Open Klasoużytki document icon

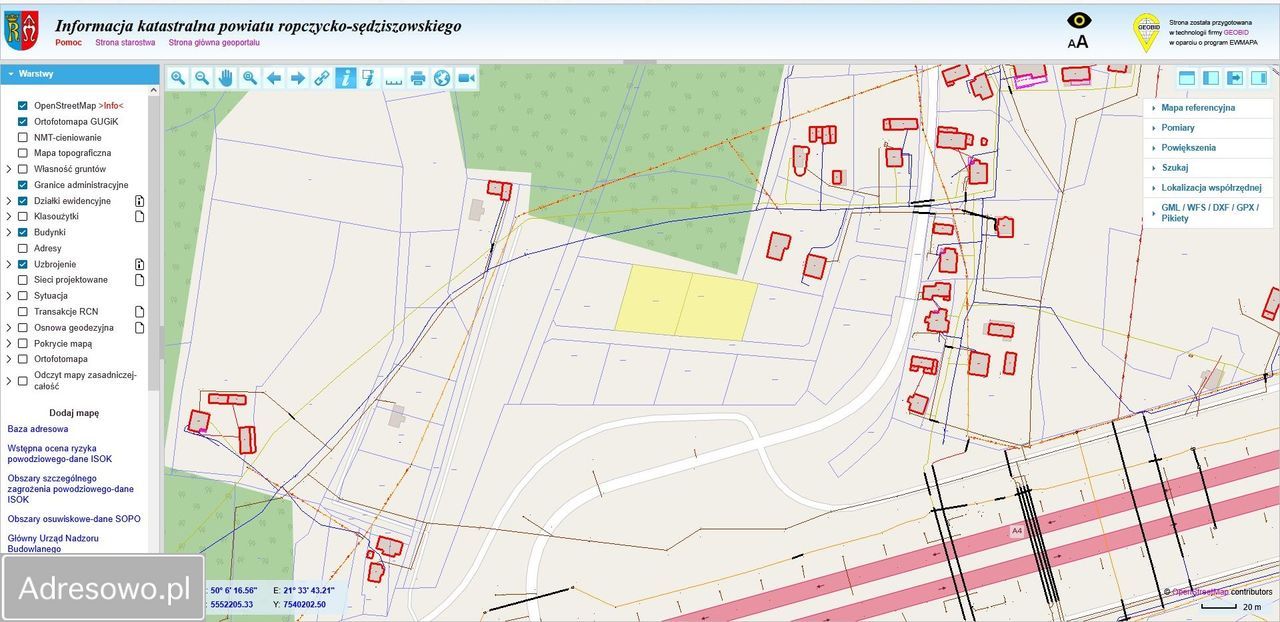click(x=140, y=216)
